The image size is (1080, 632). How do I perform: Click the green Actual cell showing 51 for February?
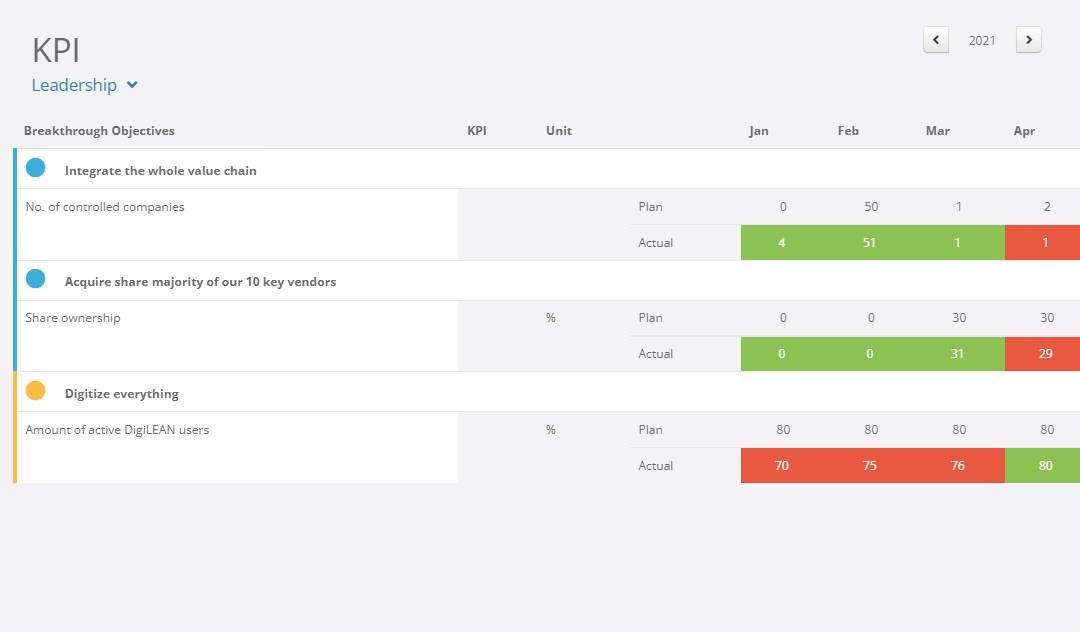click(x=869, y=242)
